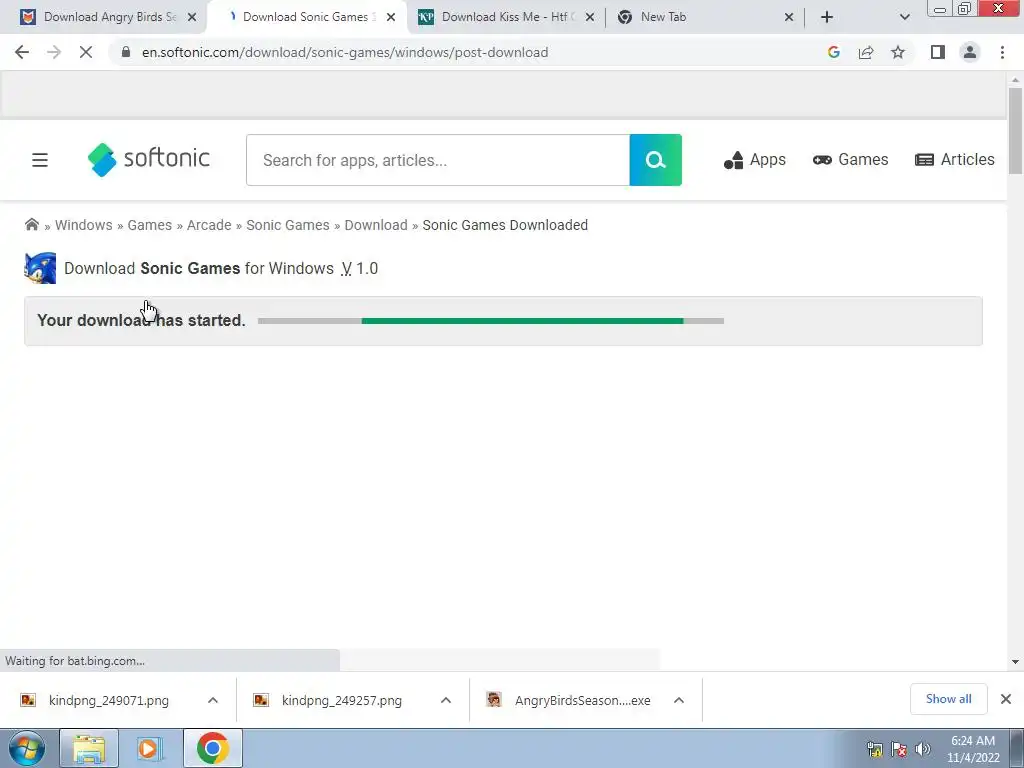Open Google icon in address bar

pos(833,52)
